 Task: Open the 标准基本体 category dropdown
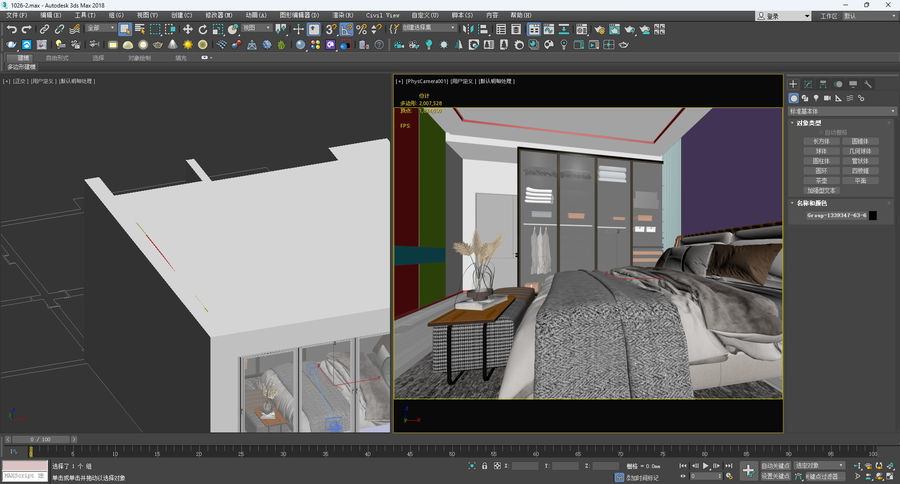click(x=842, y=111)
